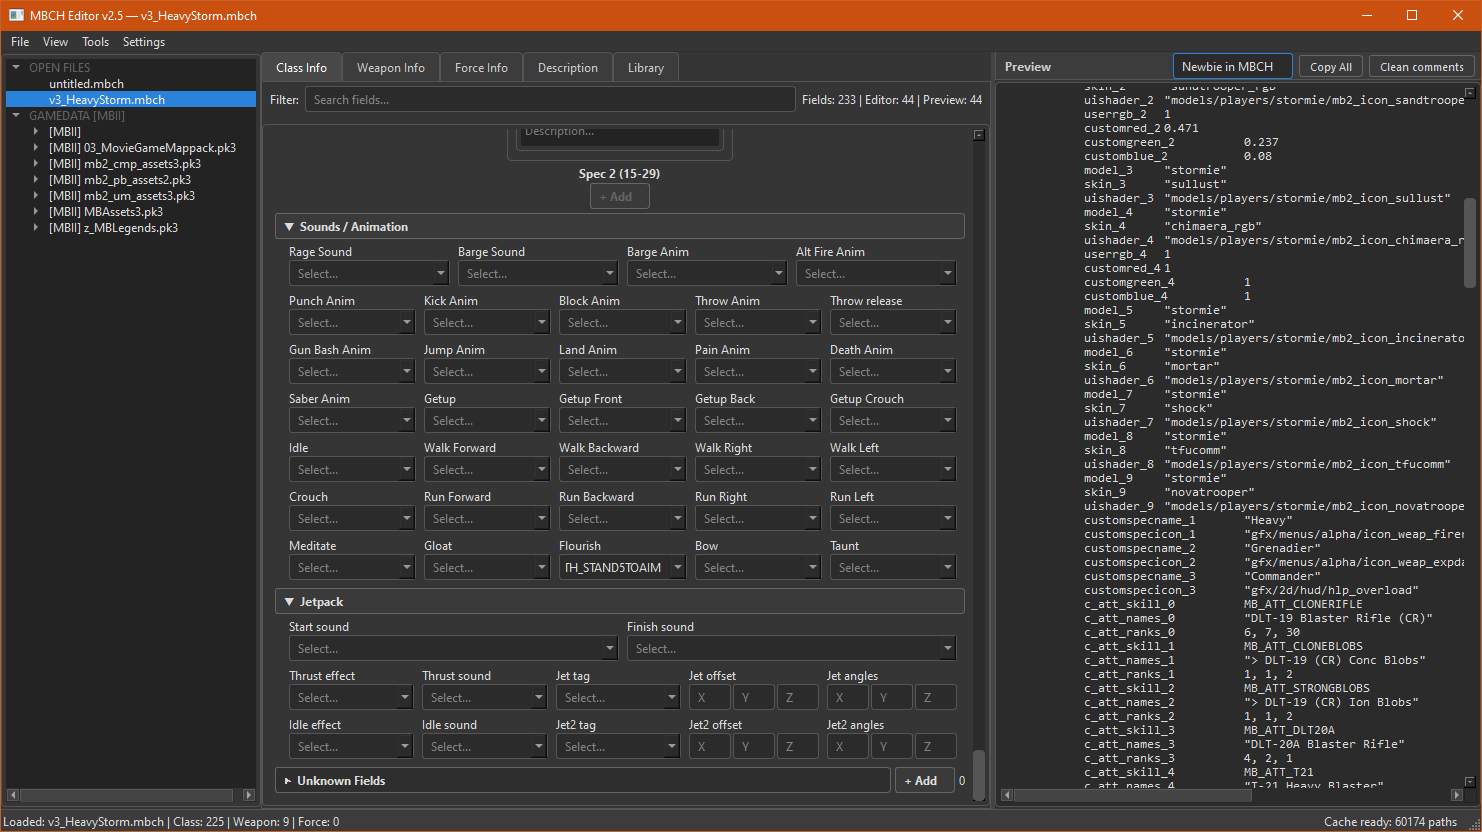Click the Preview panel's scroll-down arrow

(x=1470, y=782)
